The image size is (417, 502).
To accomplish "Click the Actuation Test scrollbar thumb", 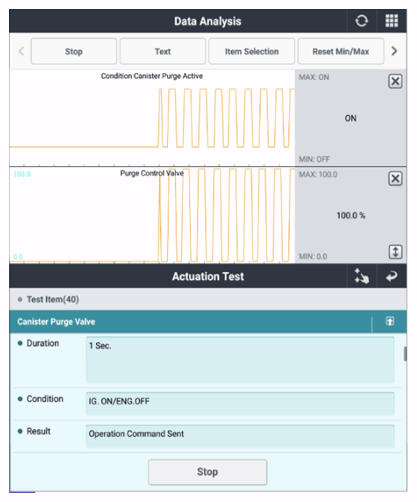I will 405,354.
